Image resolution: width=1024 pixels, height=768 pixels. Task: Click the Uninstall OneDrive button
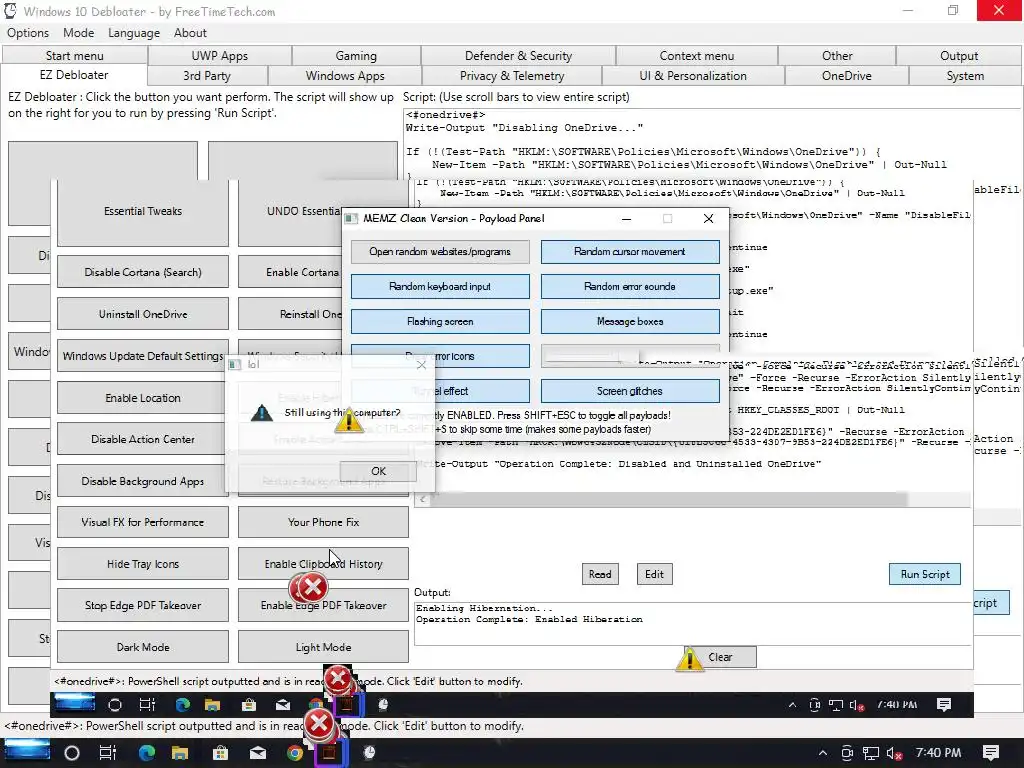click(x=143, y=314)
